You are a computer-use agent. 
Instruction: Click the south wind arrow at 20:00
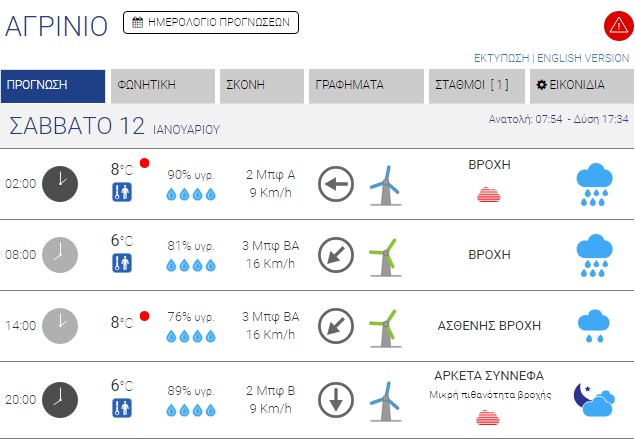[x=336, y=400]
